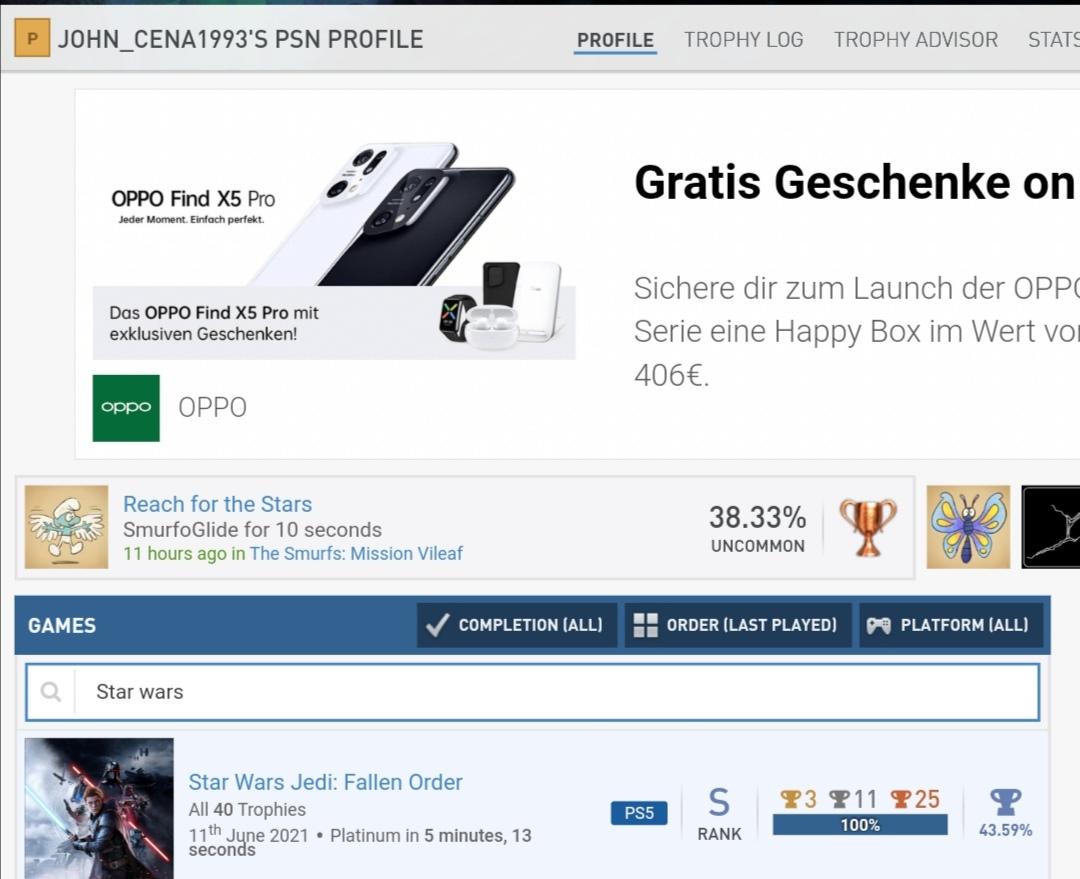Click the S rank indicator
Viewport: 1080px width, 879px height.
(719, 814)
